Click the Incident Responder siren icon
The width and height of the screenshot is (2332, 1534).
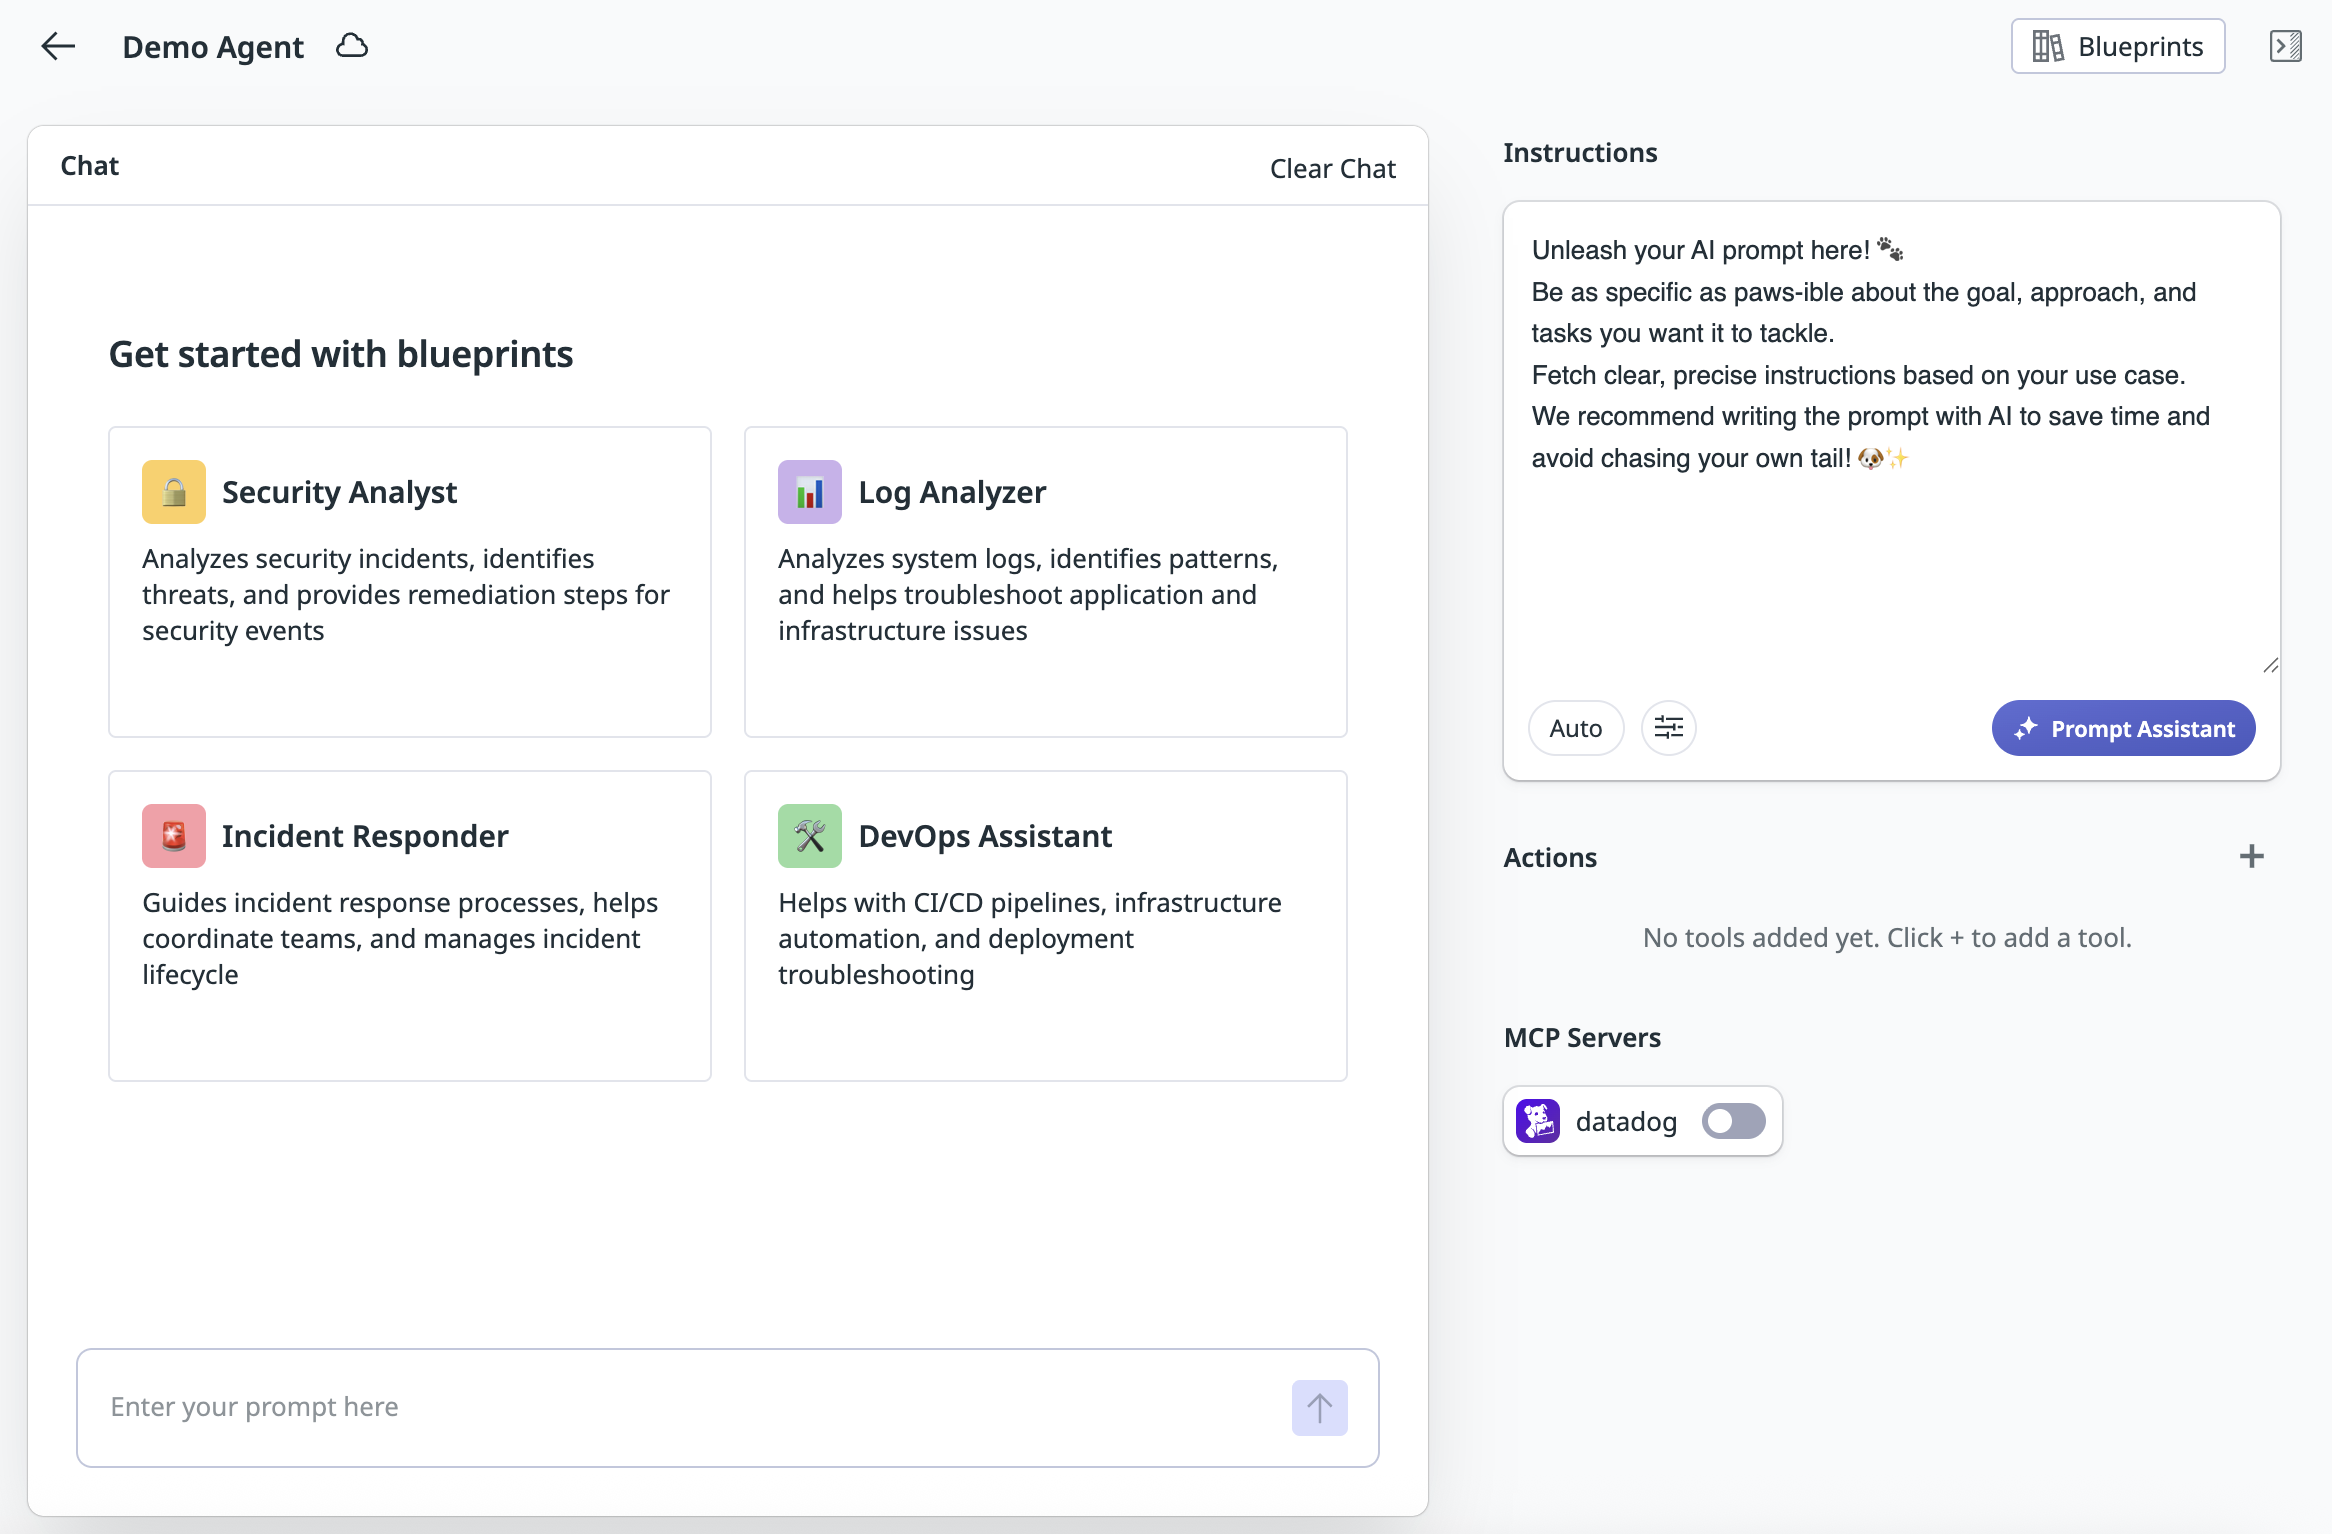tap(174, 836)
